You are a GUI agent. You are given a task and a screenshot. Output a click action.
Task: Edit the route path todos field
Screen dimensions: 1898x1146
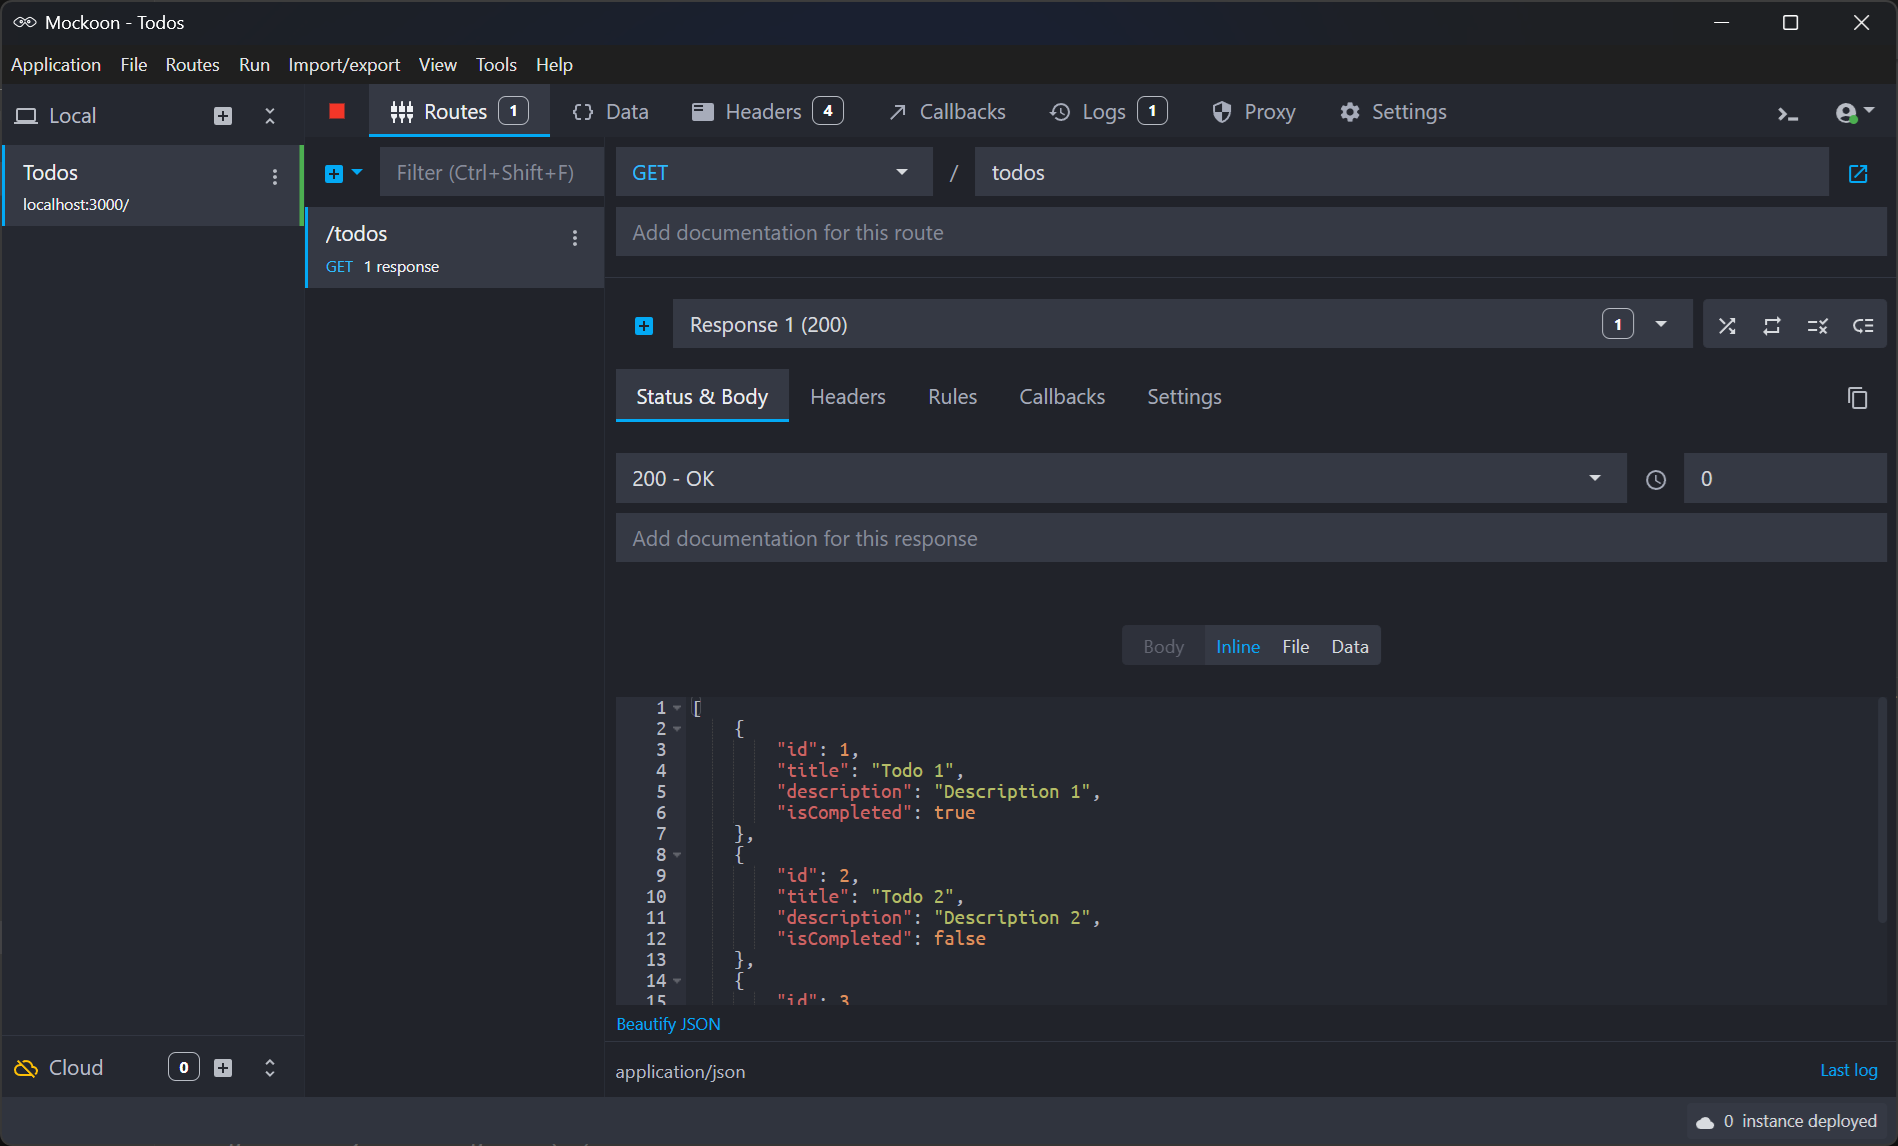tap(1401, 172)
